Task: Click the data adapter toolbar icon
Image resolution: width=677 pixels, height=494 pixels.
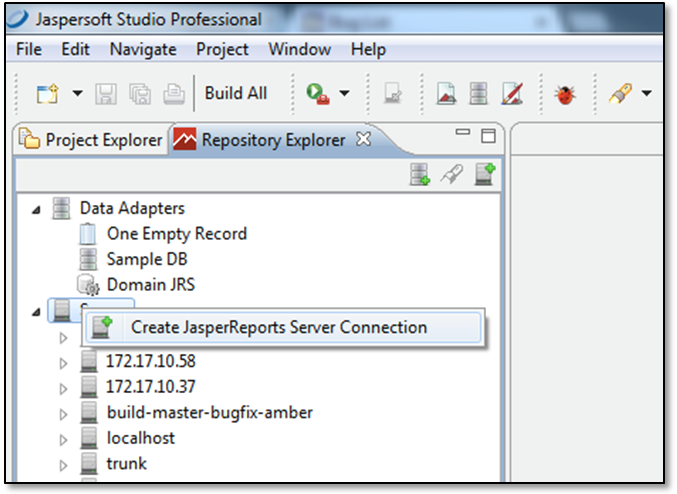Action: tap(478, 94)
